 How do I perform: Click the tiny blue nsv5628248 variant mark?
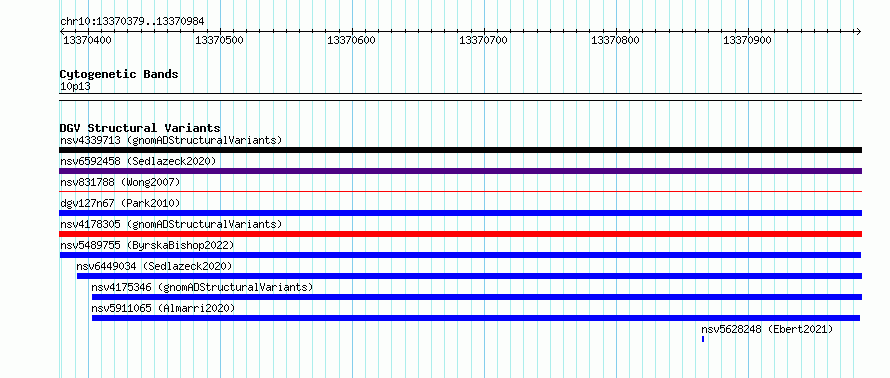click(703, 339)
